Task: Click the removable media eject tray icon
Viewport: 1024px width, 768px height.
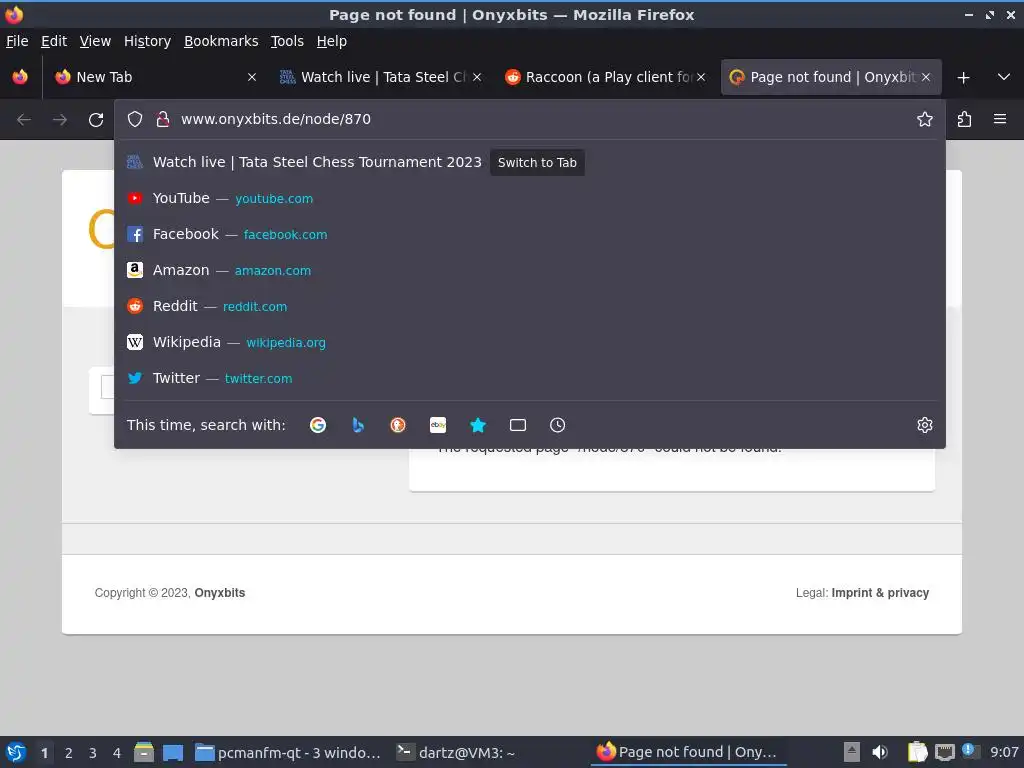Action: click(x=852, y=752)
